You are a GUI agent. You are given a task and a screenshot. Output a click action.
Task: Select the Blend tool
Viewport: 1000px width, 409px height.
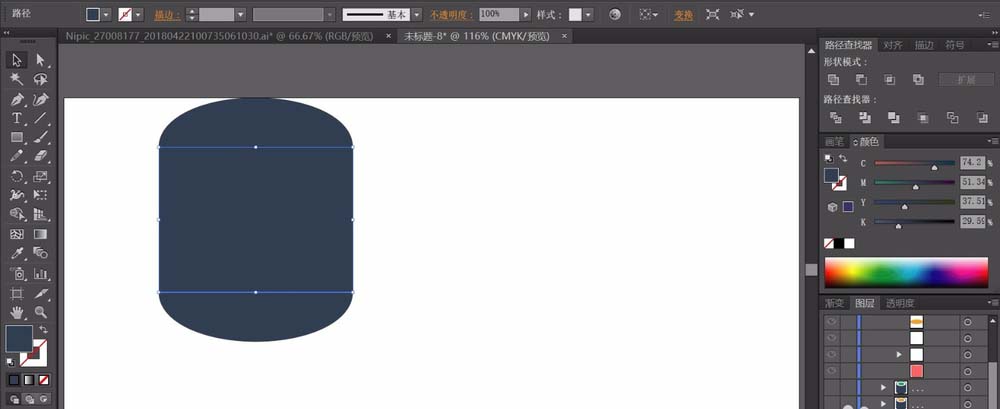(x=41, y=253)
